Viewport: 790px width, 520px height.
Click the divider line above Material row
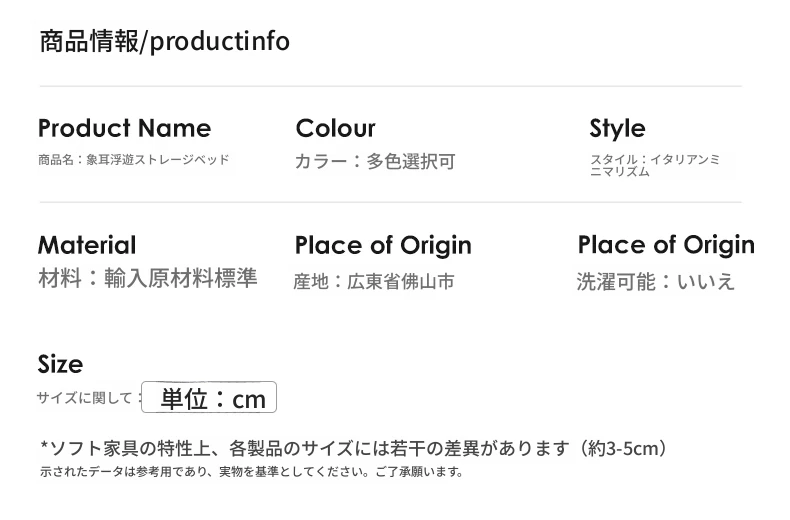(390, 202)
